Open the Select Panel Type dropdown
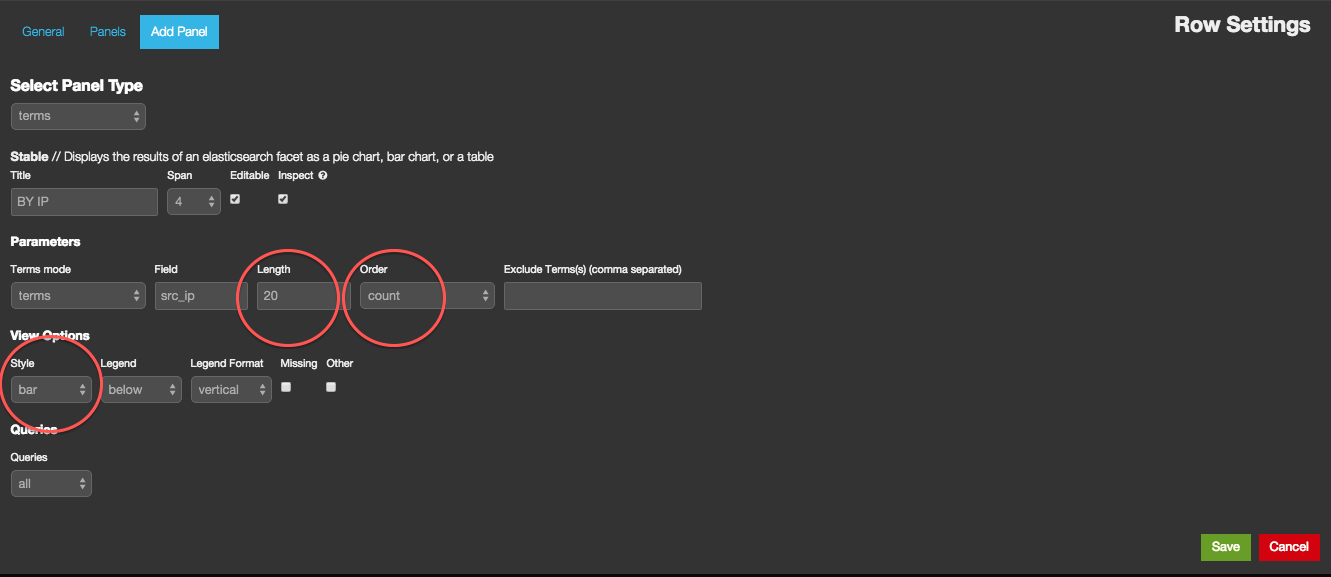The image size is (1331, 577). pyautogui.click(x=78, y=116)
